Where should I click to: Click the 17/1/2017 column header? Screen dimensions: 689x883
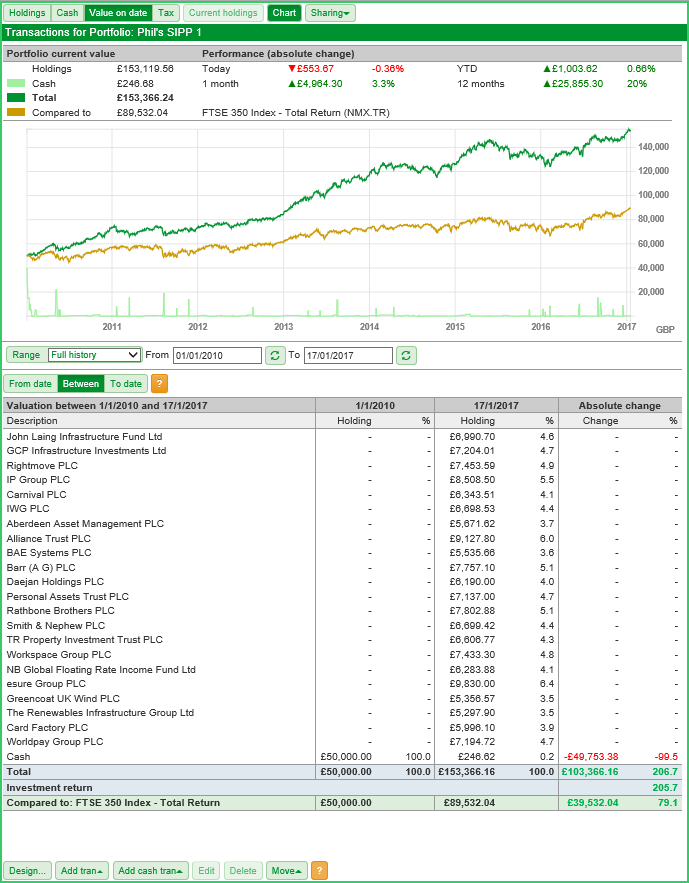click(496, 405)
